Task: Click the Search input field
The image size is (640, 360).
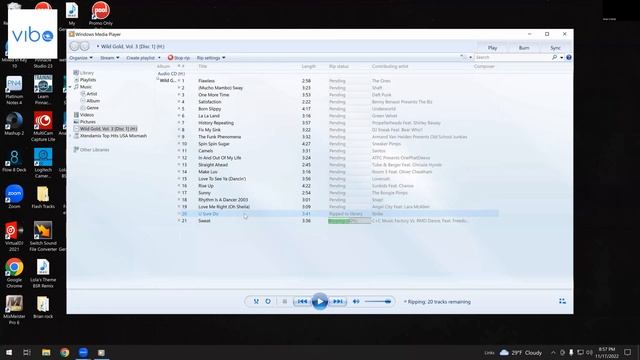Action: (x=512, y=58)
